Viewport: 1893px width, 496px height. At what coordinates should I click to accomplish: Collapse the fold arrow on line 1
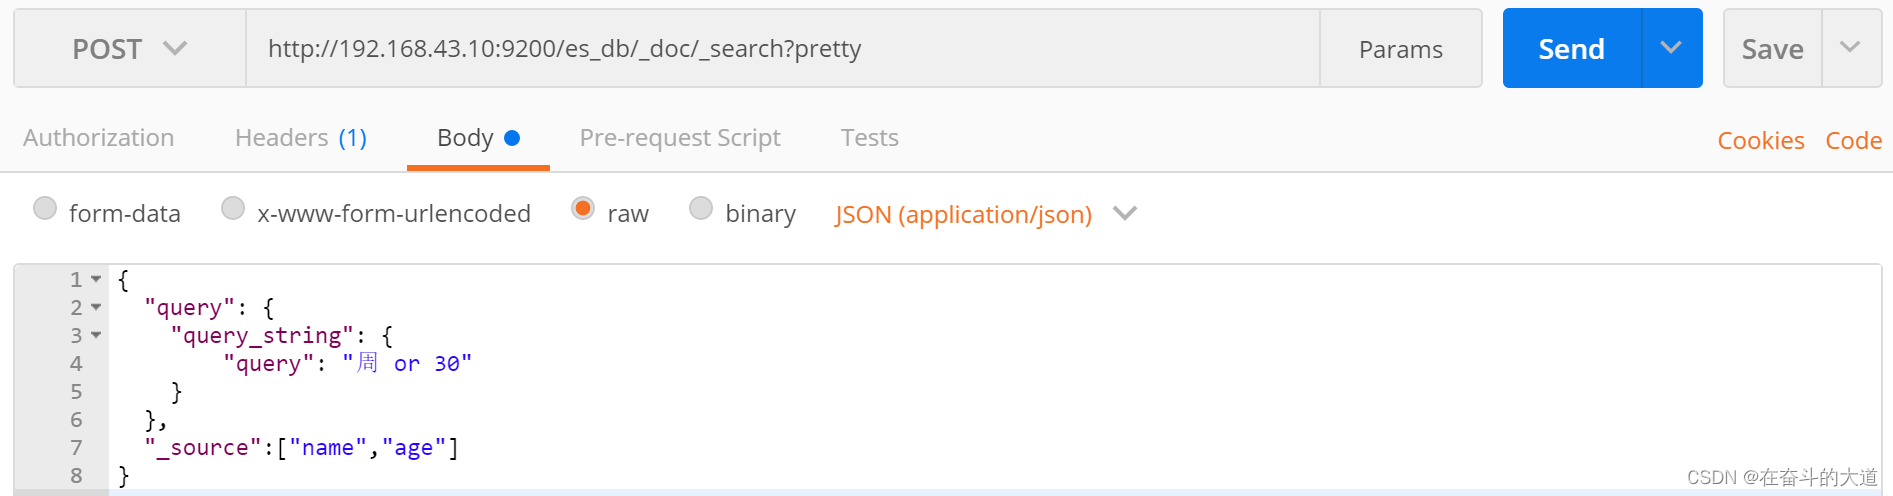pyautogui.click(x=96, y=280)
